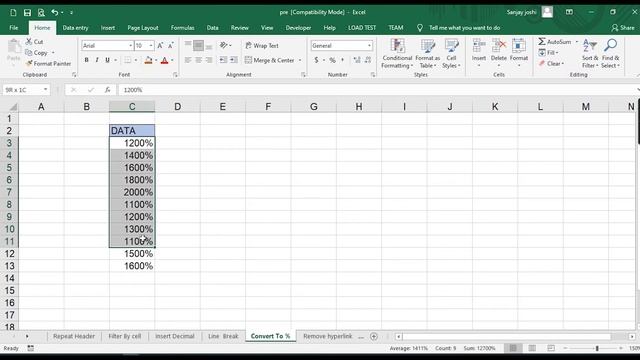Screen dimensions: 640x360
Task: Click the zoom slider handle in status bar
Action: point(597,348)
